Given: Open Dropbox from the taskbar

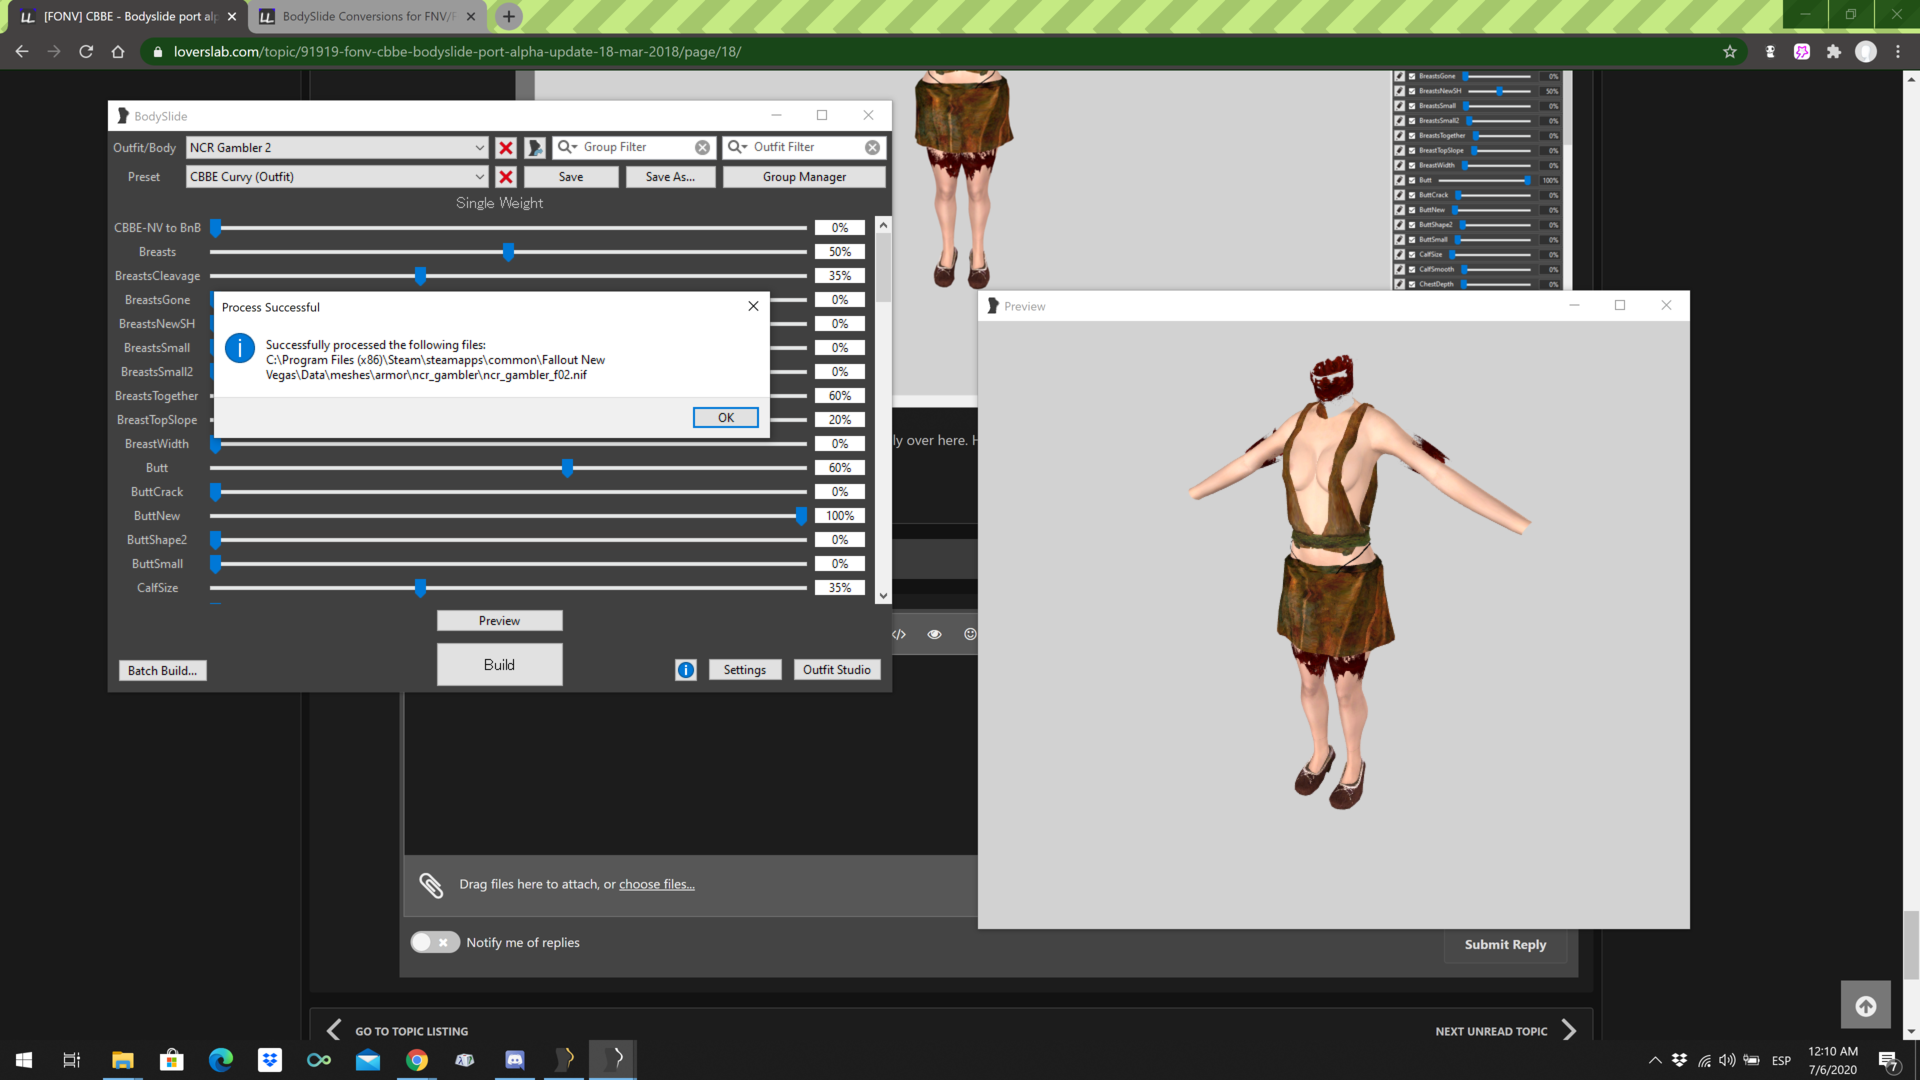Looking at the screenshot, I should point(270,1060).
